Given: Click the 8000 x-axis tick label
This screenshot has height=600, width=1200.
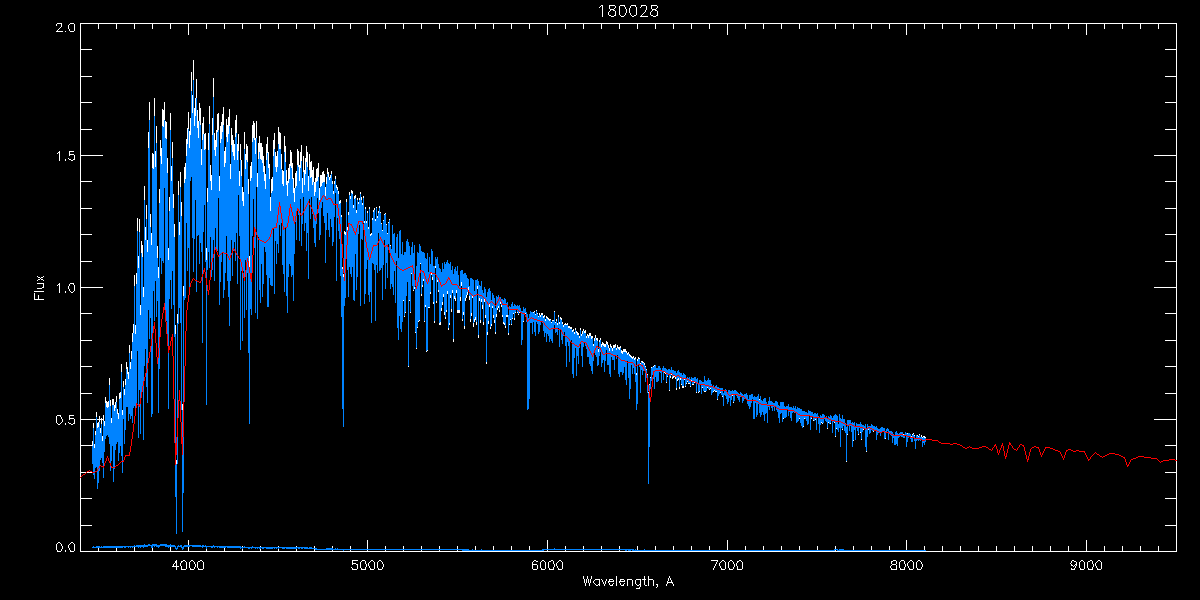Looking at the screenshot, I should [x=906, y=564].
